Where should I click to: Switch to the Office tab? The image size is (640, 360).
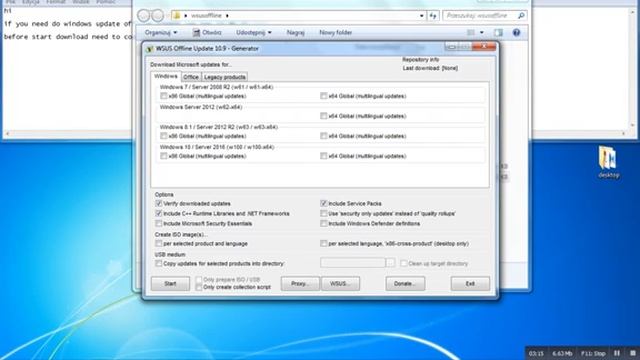(x=191, y=77)
